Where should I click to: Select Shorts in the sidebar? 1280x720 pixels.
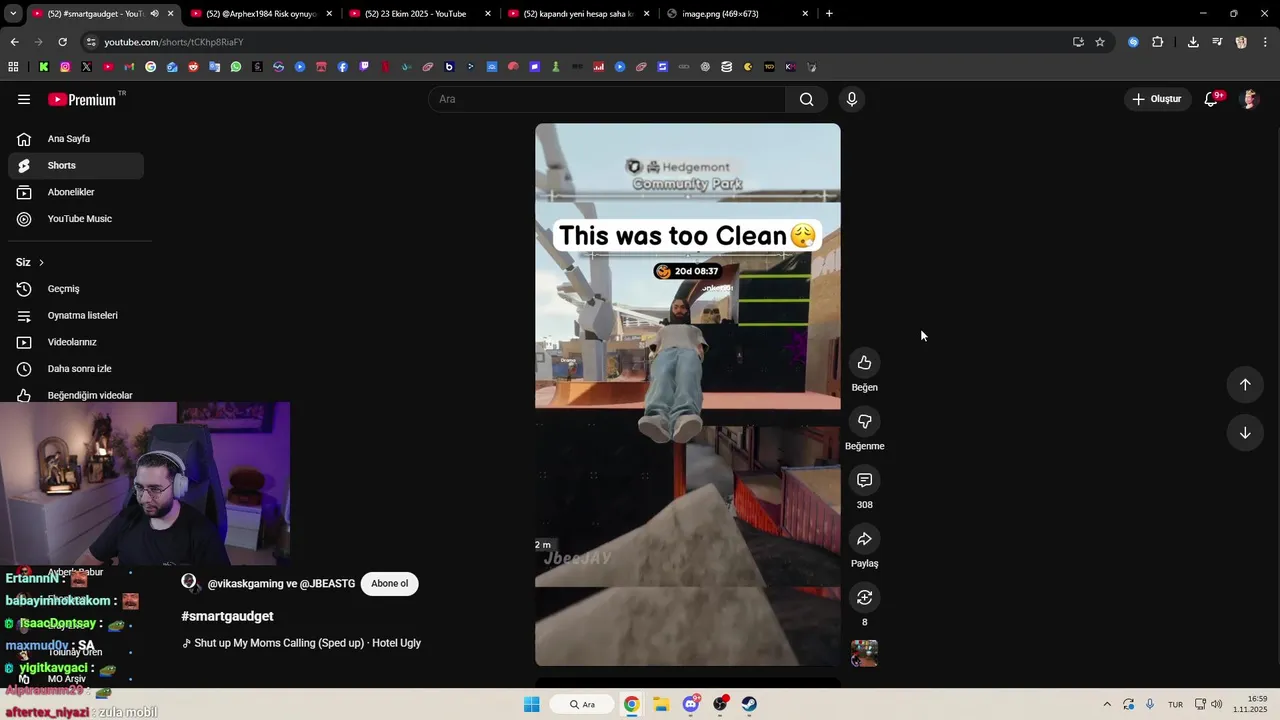point(76,166)
